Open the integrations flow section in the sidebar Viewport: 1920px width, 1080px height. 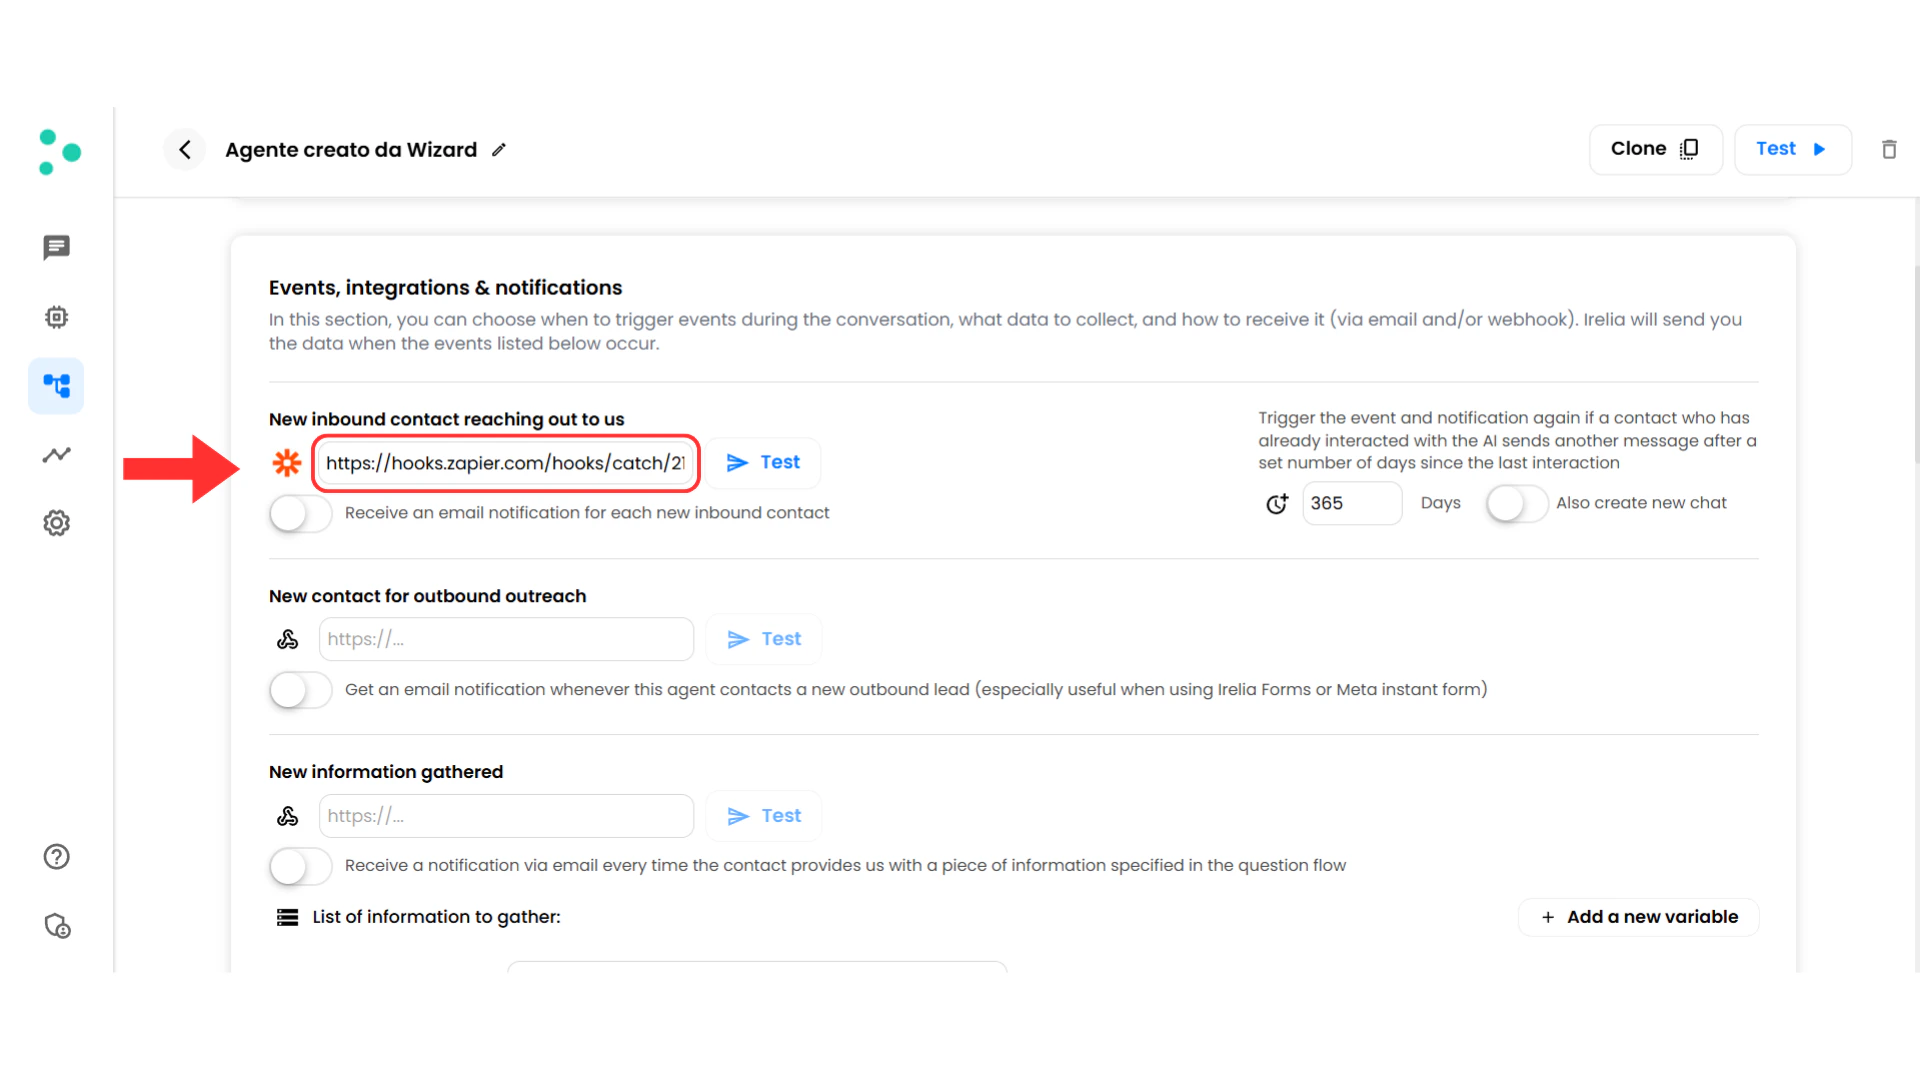click(56, 385)
